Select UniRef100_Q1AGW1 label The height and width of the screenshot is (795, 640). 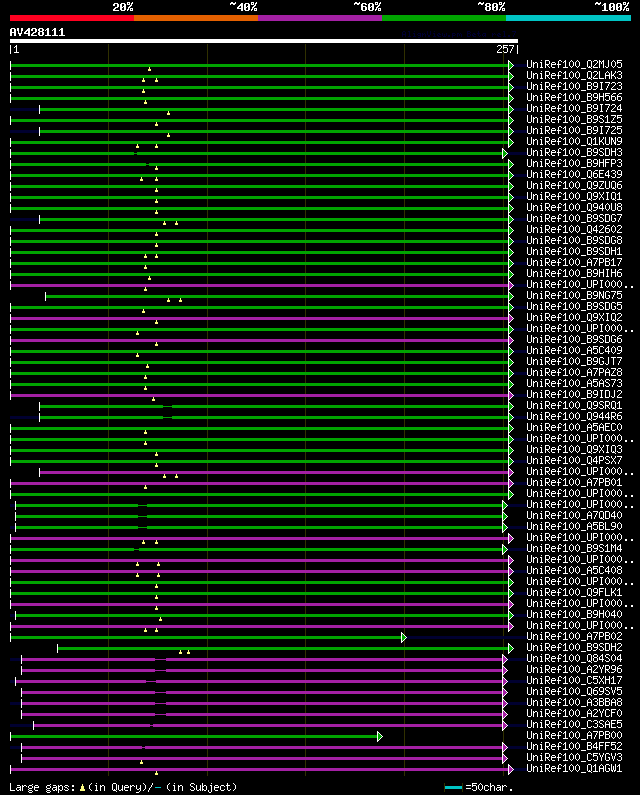pos(574,769)
